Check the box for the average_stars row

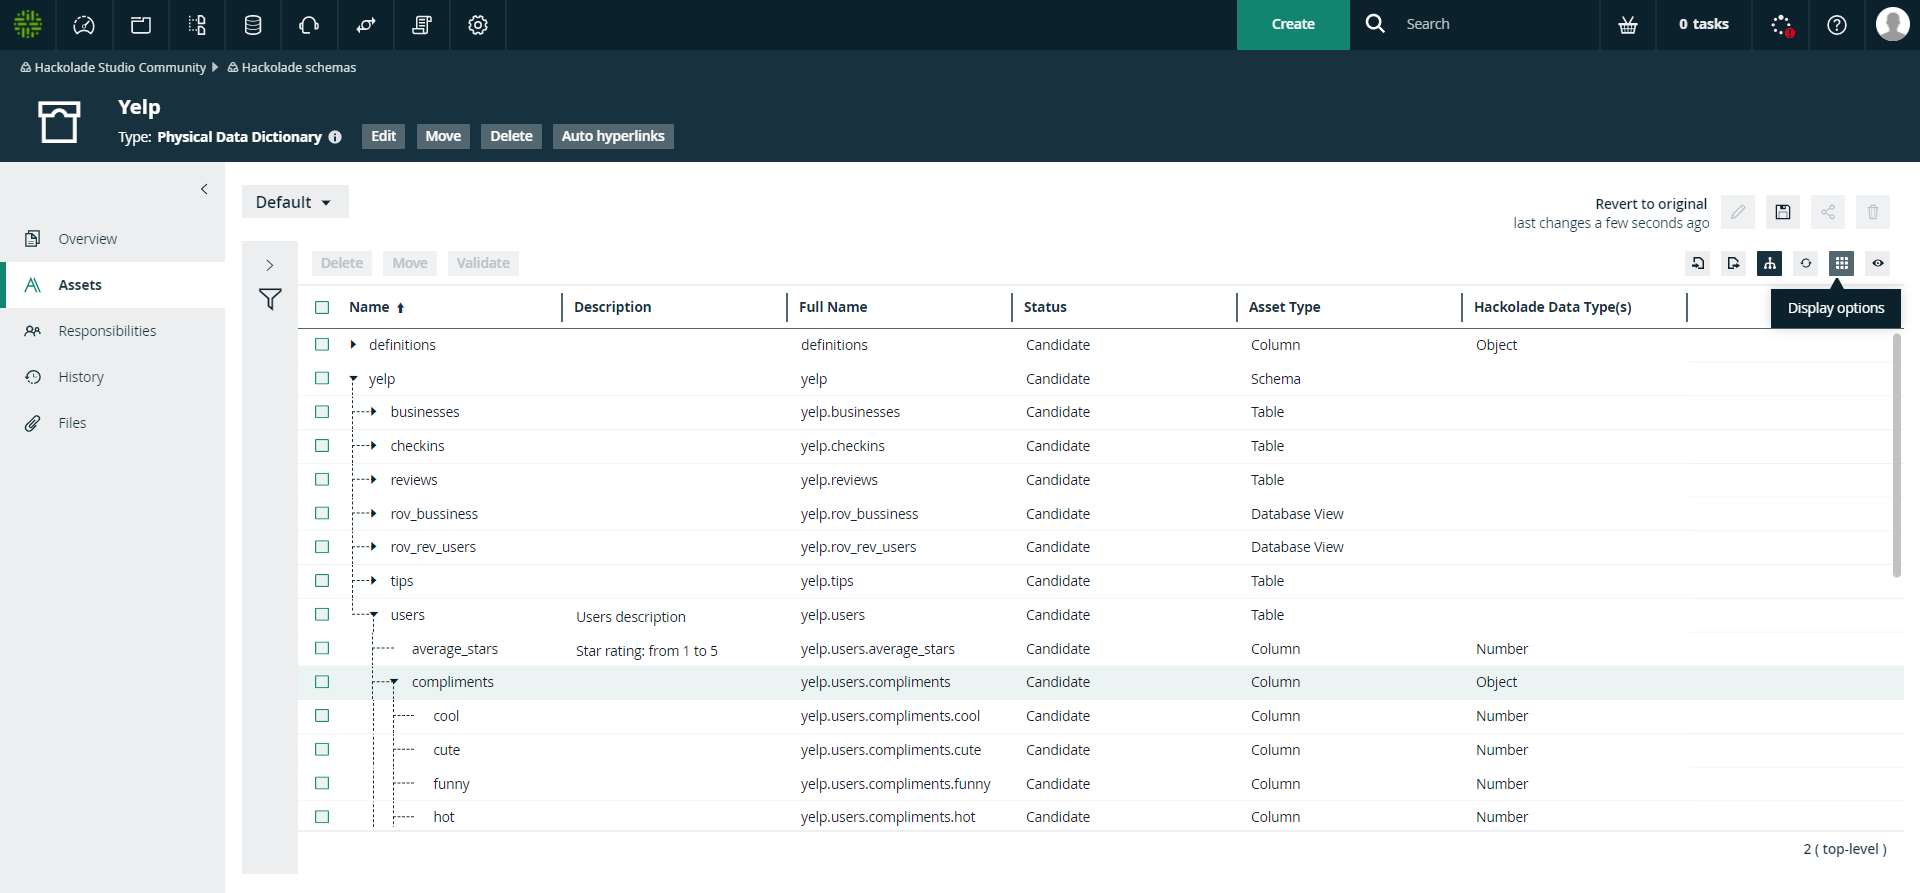[322, 648]
